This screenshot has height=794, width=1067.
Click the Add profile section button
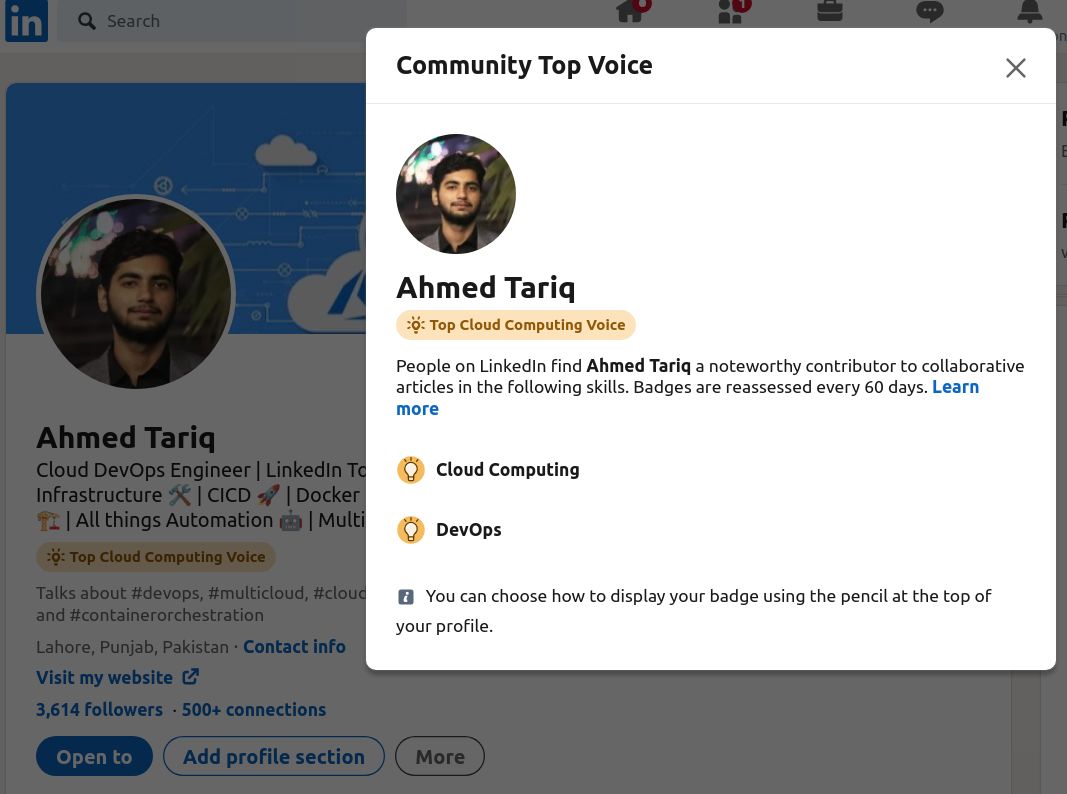tap(274, 756)
